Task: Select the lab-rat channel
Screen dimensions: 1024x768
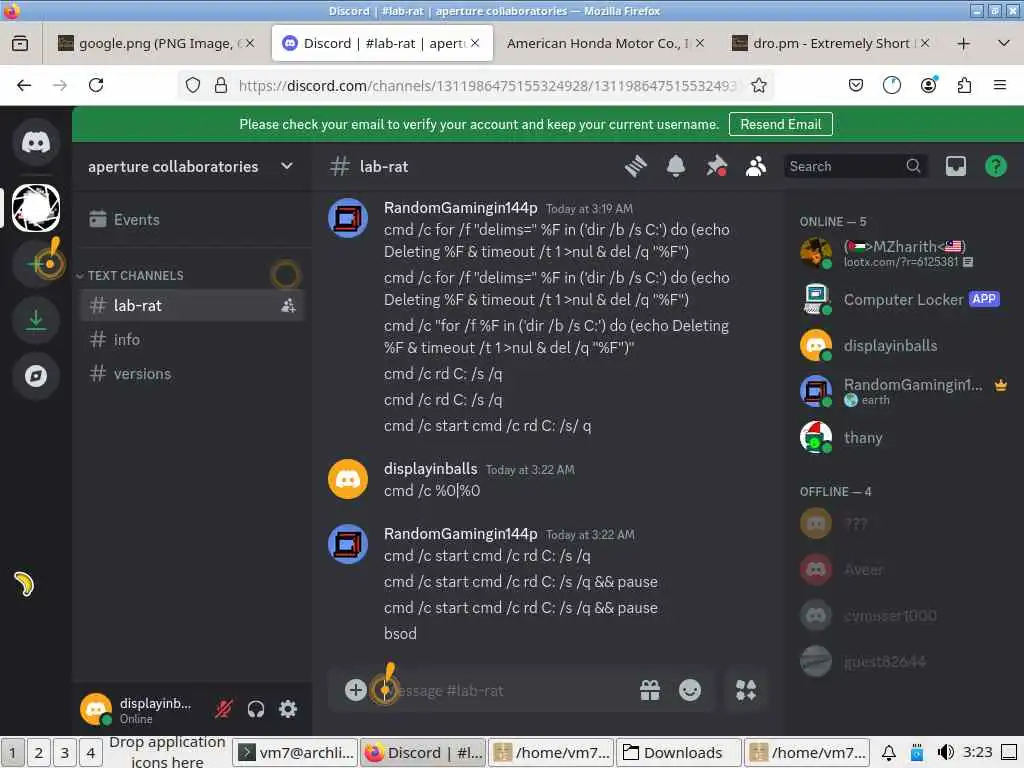Action: coord(192,305)
